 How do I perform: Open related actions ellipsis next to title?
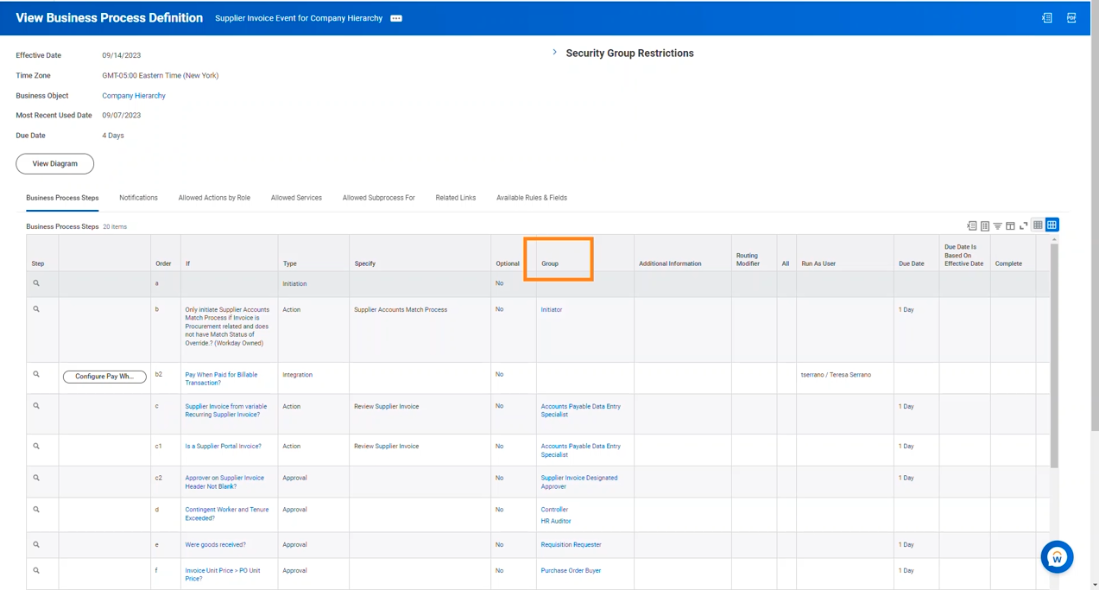pyautogui.click(x=396, y=19)
